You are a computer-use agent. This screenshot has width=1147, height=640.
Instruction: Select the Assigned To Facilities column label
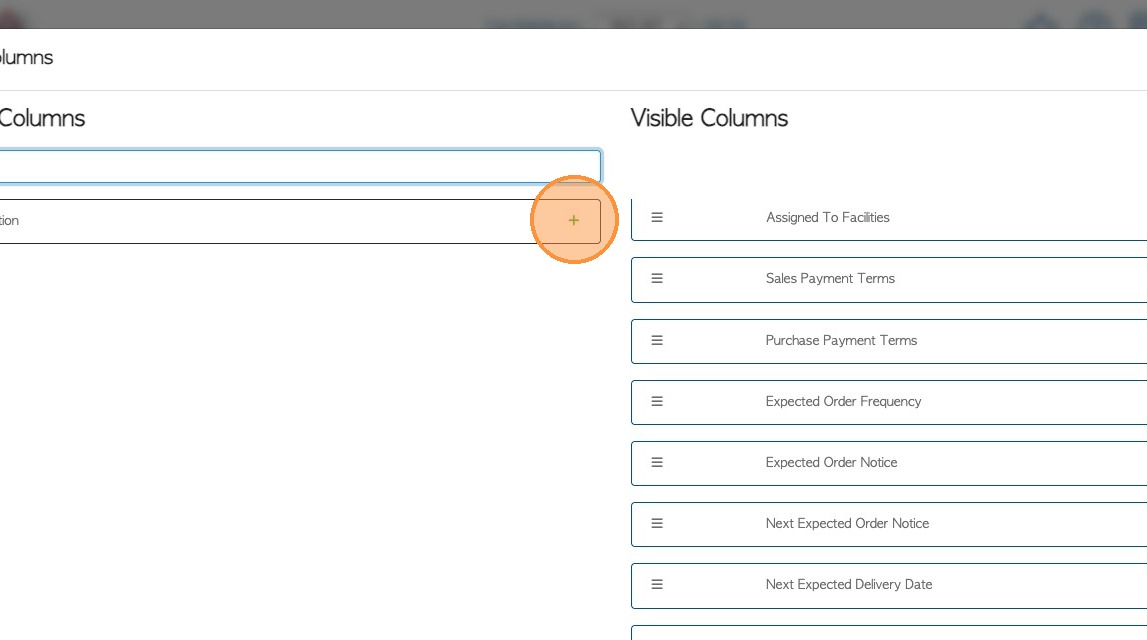click(x=827, y=217)
